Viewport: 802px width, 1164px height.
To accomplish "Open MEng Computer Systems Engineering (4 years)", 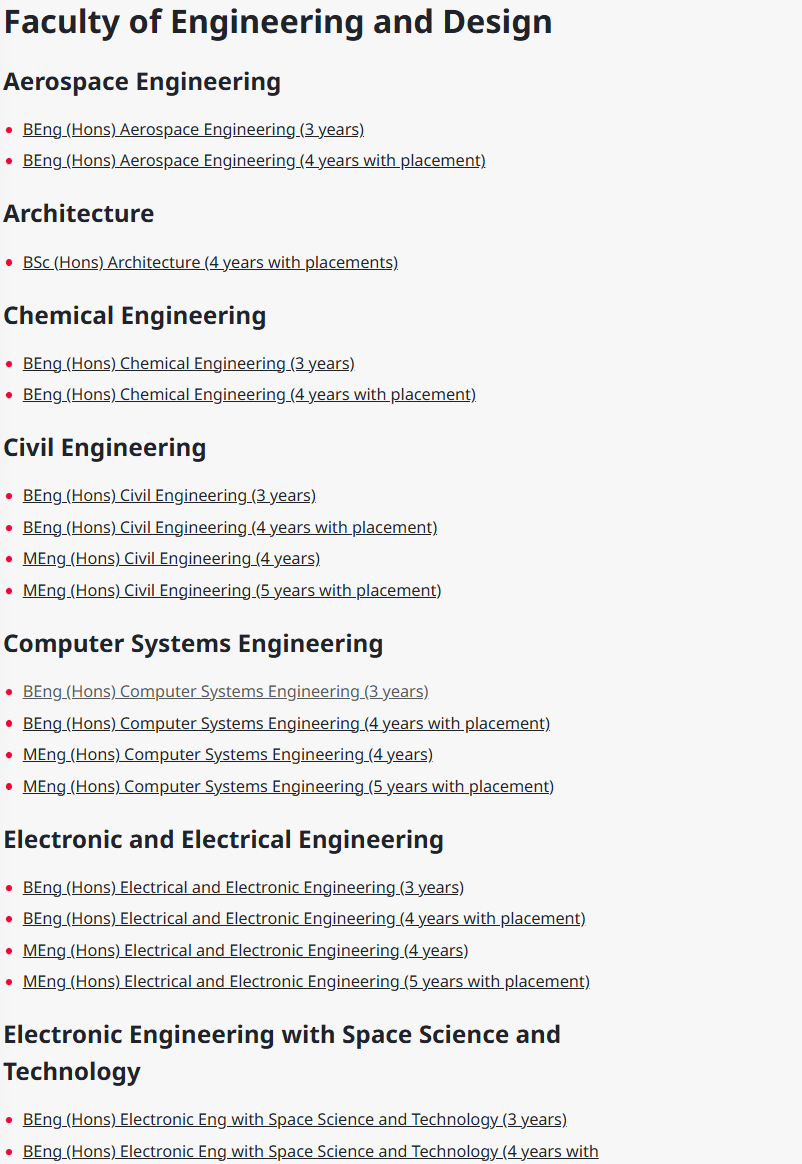I will pos(228,755).
